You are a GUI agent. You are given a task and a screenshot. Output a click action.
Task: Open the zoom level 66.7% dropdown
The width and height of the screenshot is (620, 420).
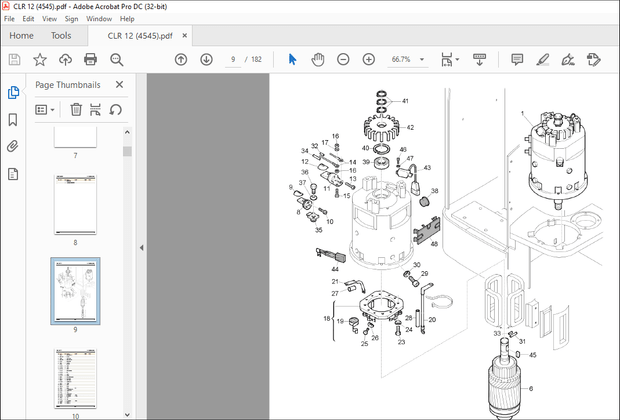[x=422, y=60]
